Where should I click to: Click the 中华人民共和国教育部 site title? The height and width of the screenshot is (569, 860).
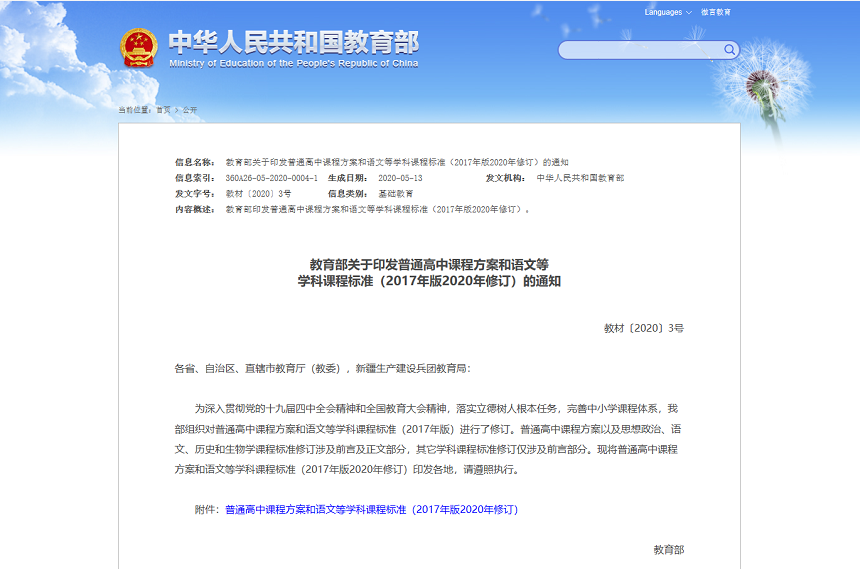point(294,42)
